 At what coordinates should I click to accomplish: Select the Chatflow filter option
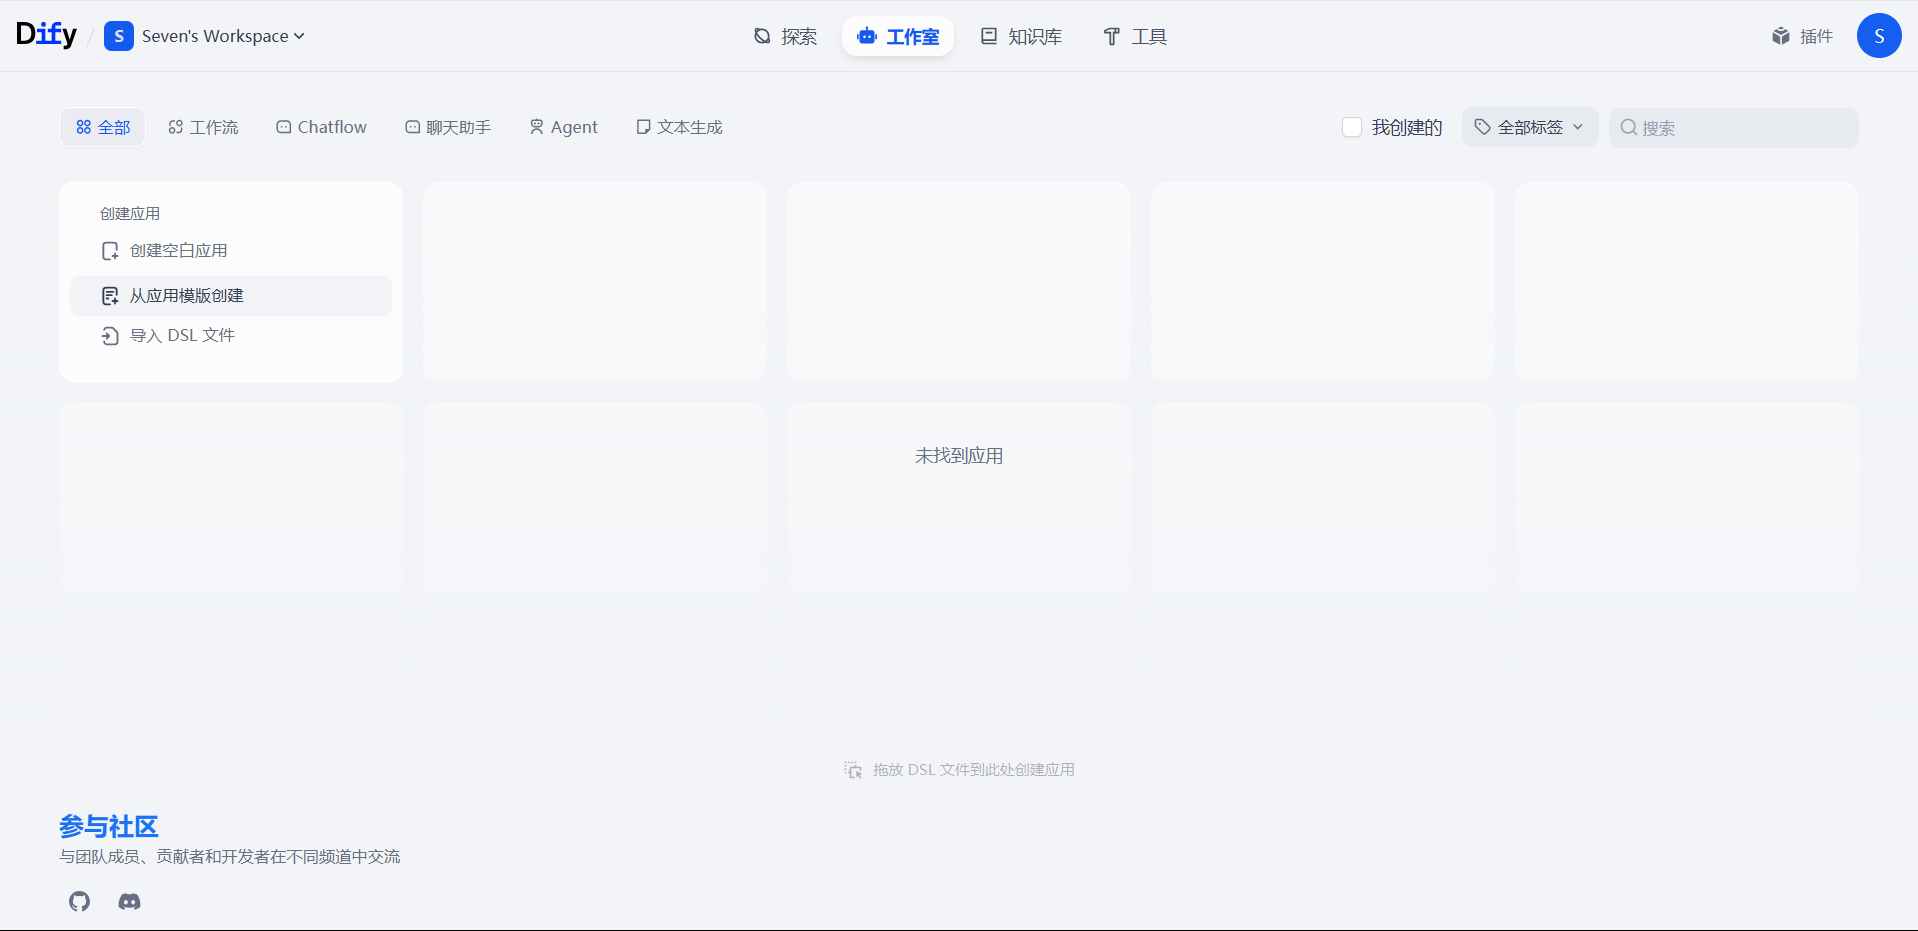(321, 127)
